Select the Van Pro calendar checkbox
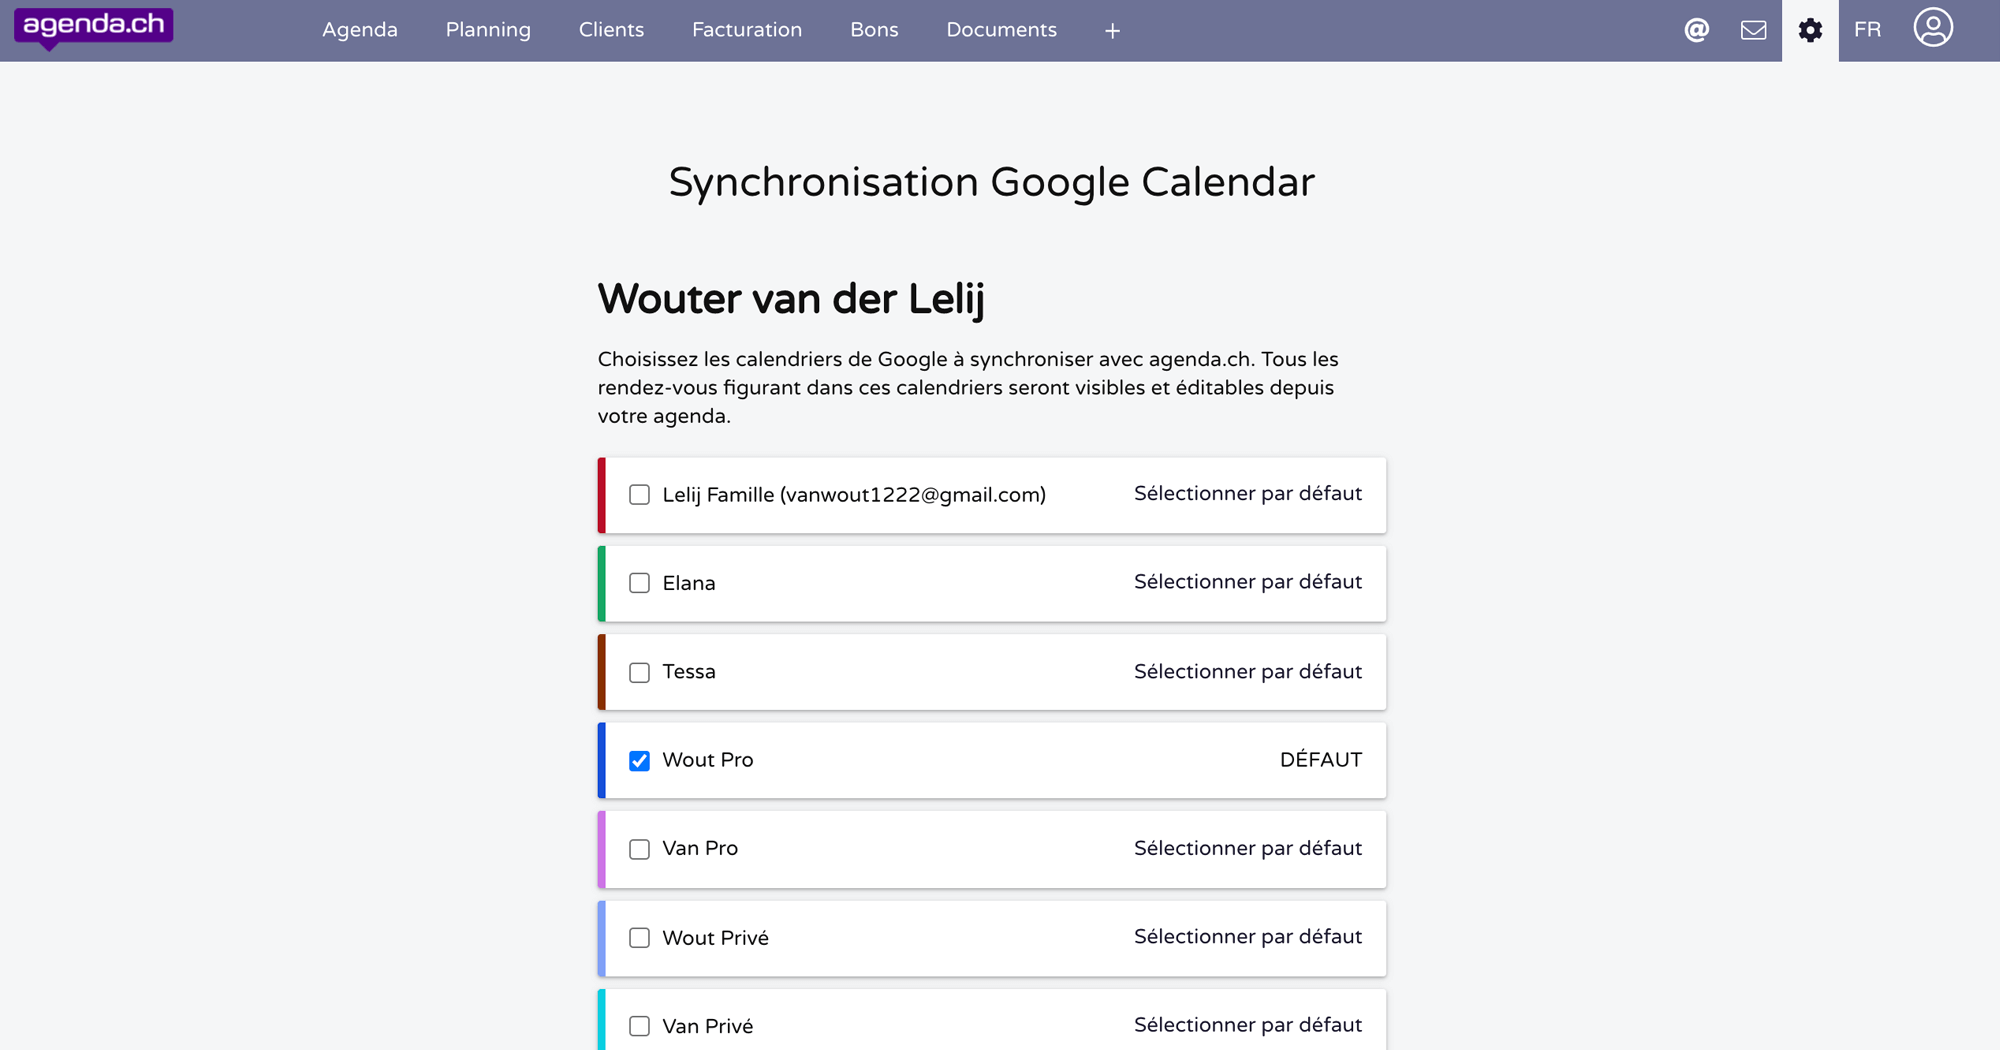Viewport: 2000px width, 1050px height. pyautogui.click(x=639, y=849)
